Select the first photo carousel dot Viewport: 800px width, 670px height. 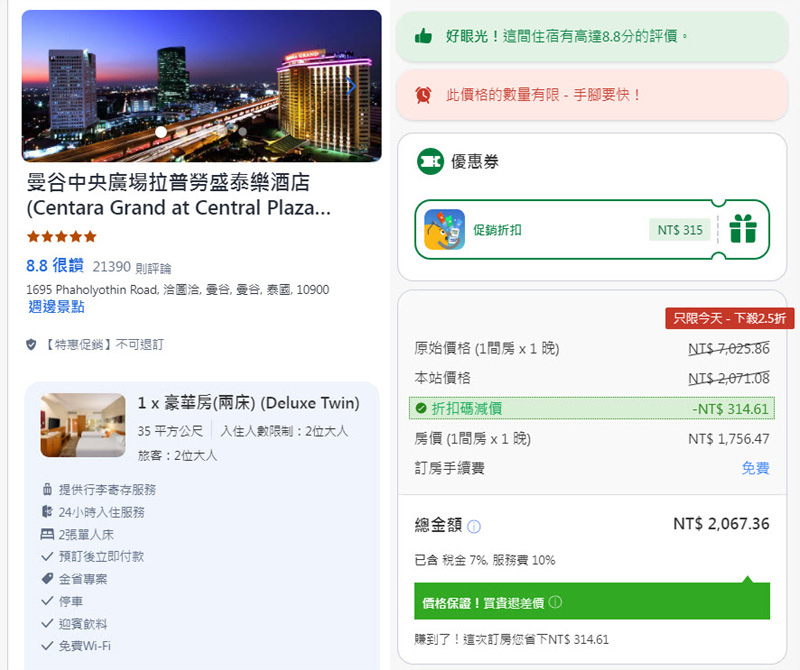[161, 132]
